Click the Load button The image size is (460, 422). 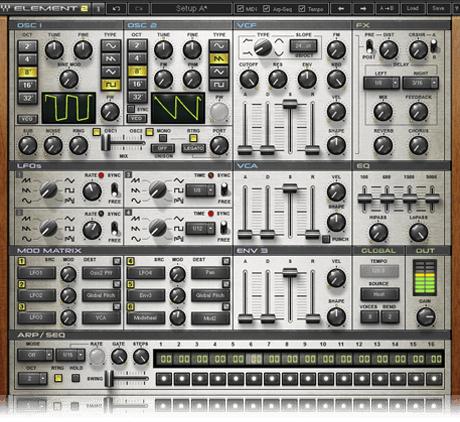pyautogui.click(x=412, y=9)
